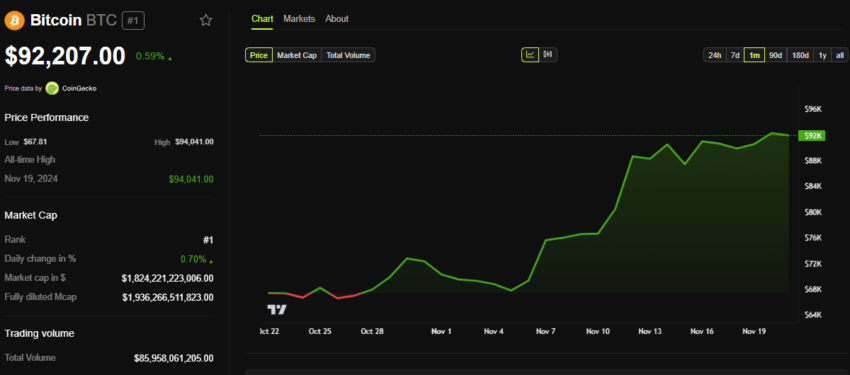Select the Market Cap chart toggle
Image resolution: width=850 pixels, height=375 pixels.
[x=297, y=55]
